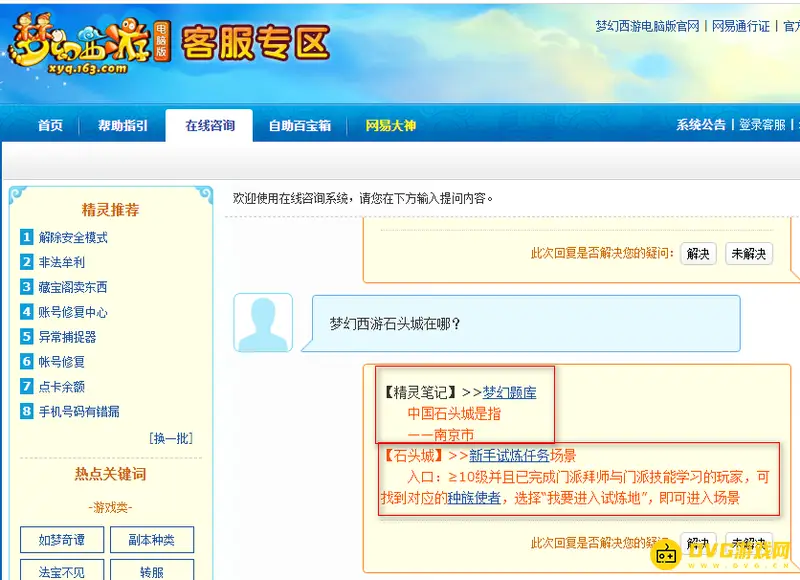Screen dimensions: 800x580
Task: Open the 网易大神 tab
Action: [390, 125]
